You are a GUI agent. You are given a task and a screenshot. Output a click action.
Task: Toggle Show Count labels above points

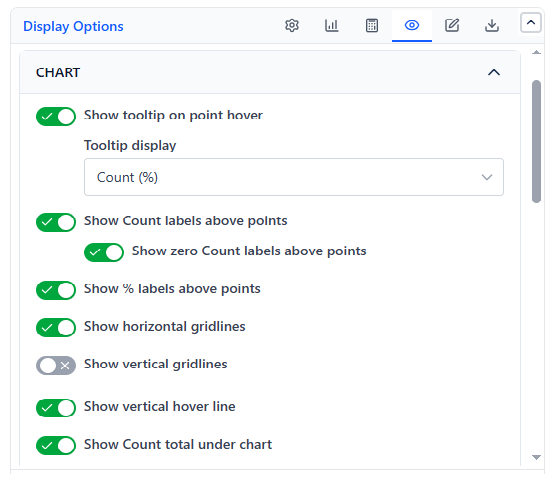pyautogui.click(x=56, y=222)
